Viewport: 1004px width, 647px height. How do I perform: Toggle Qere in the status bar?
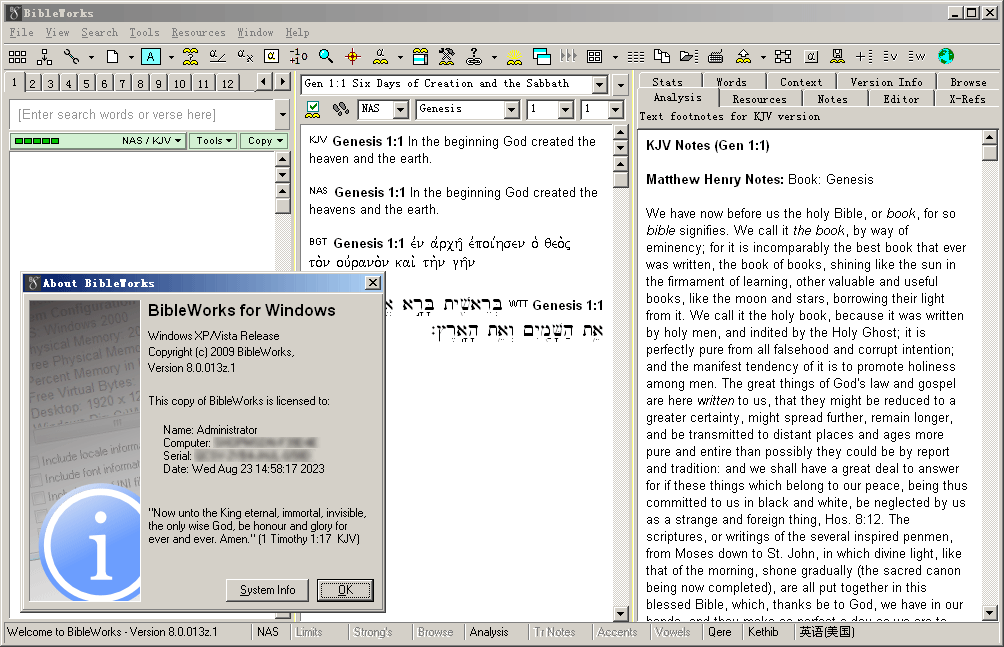[x=720, y=632]
